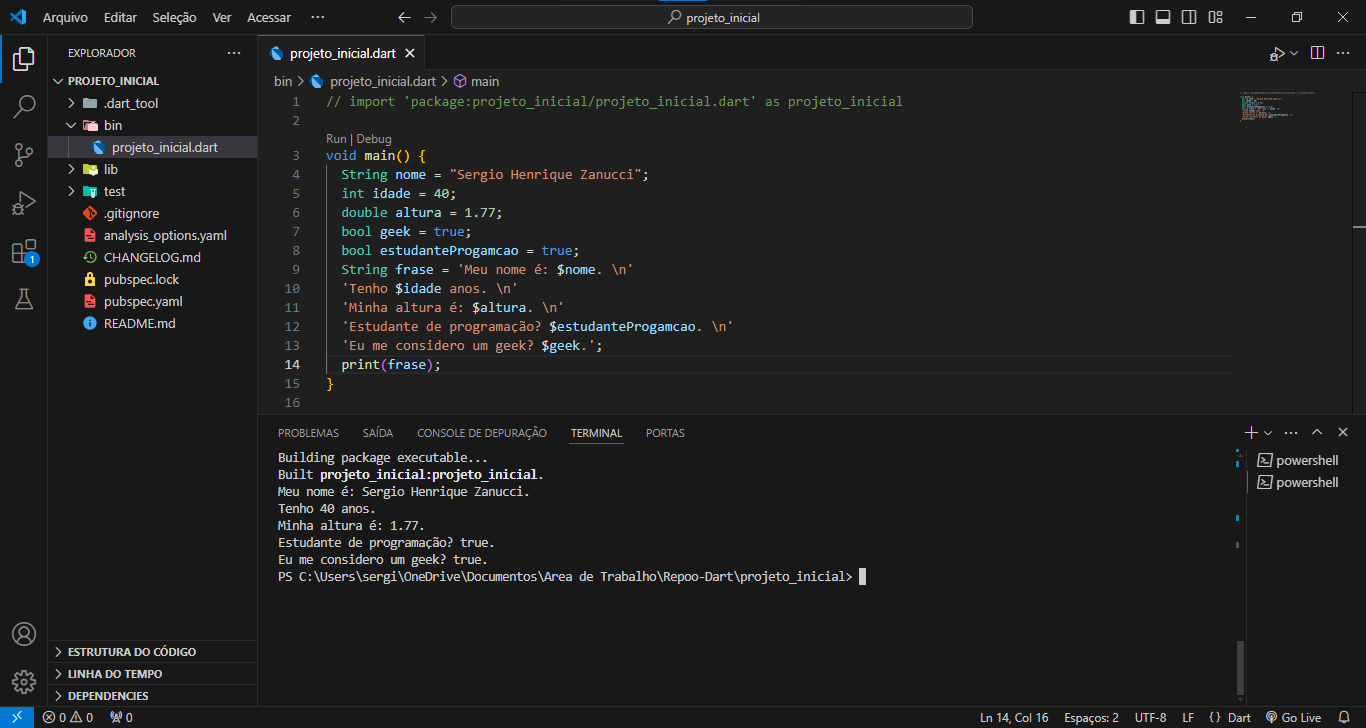Switch to the PORTAS tab
The width and height of the screenshot is (1366, 728).
tap(665, 433)
